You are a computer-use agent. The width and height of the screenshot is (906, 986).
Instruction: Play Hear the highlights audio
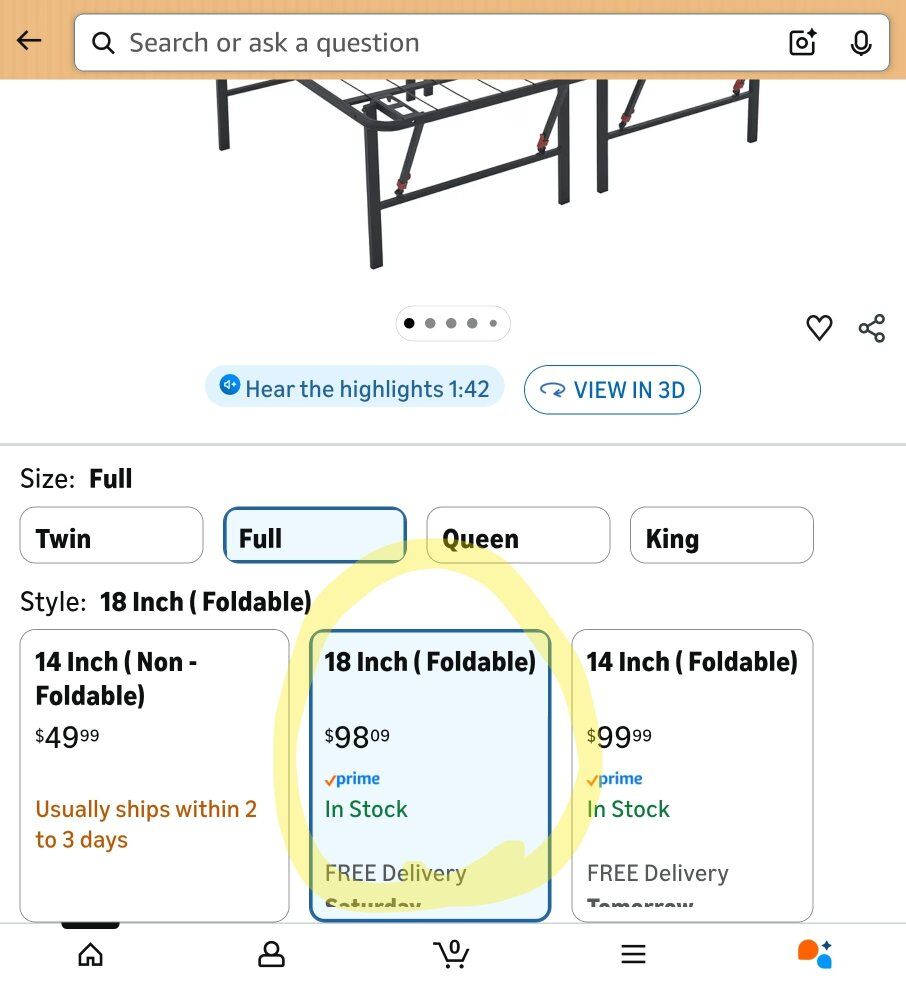click(354, 388)
